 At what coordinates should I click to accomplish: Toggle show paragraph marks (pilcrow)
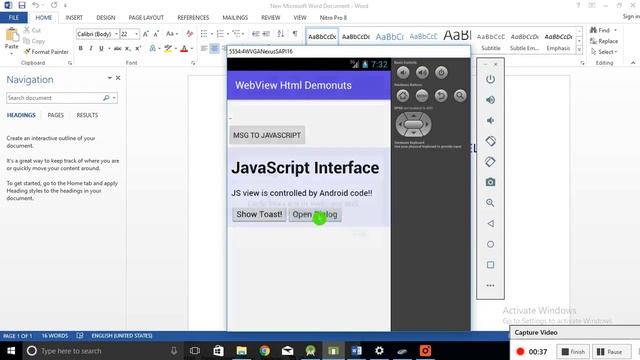click(x=295, y=34)
